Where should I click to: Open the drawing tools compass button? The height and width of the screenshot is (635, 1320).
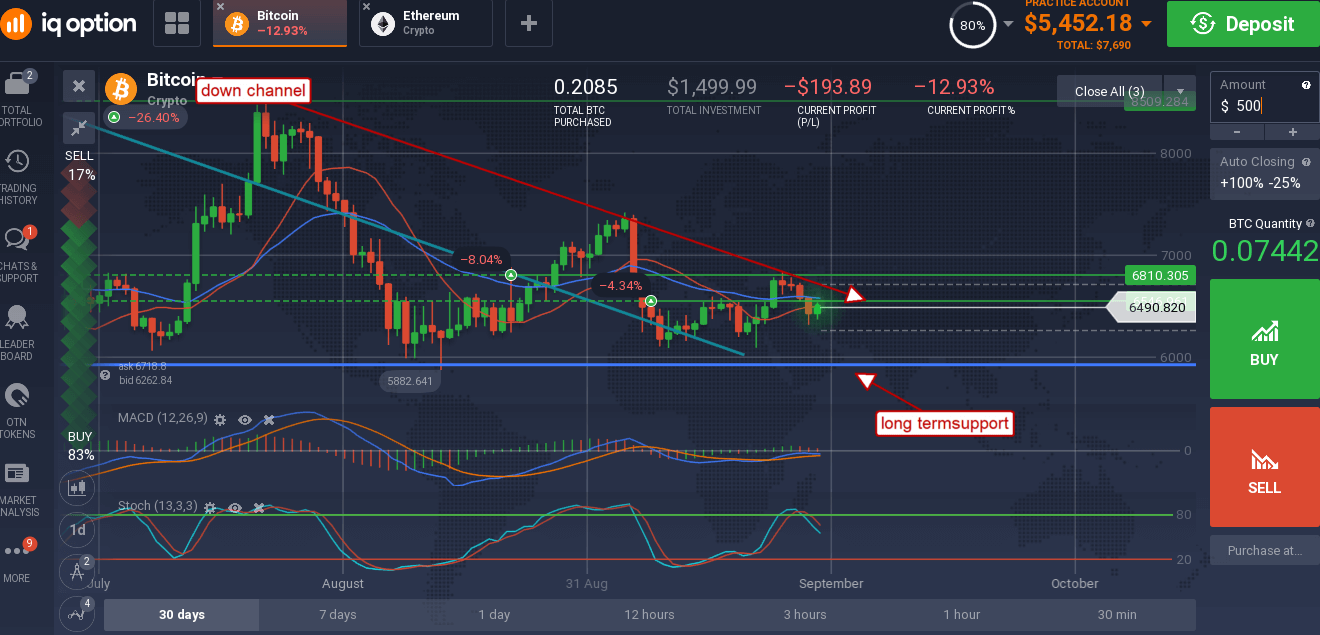tap(77, 571)
